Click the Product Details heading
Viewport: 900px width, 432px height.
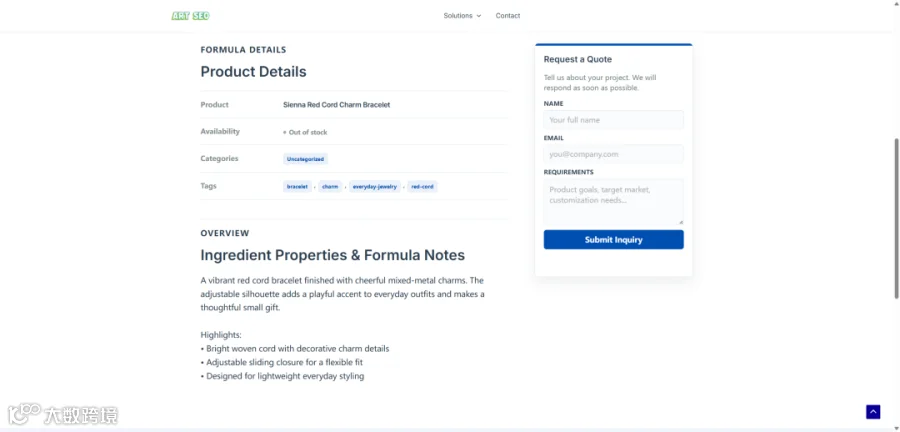pos(253,72)
